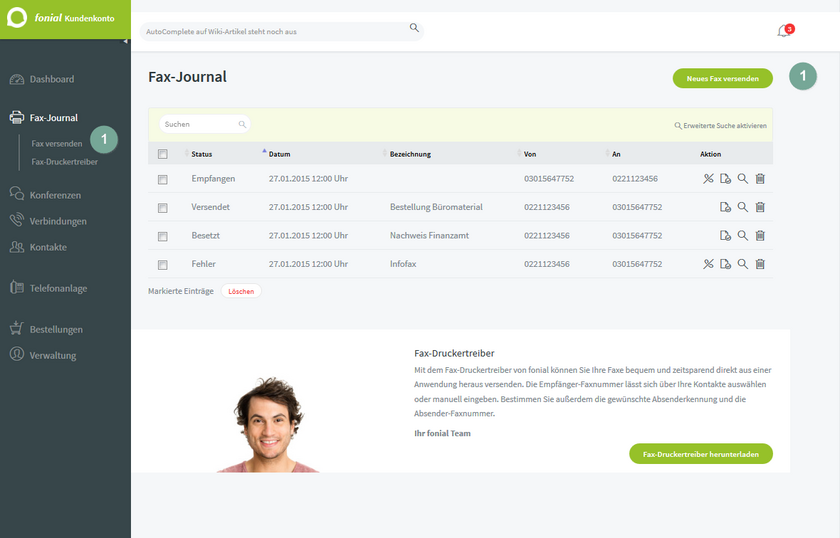Open Fax-Druckertreiber submenu item
This screenshot has width=840, height=538.
[64, 162]
